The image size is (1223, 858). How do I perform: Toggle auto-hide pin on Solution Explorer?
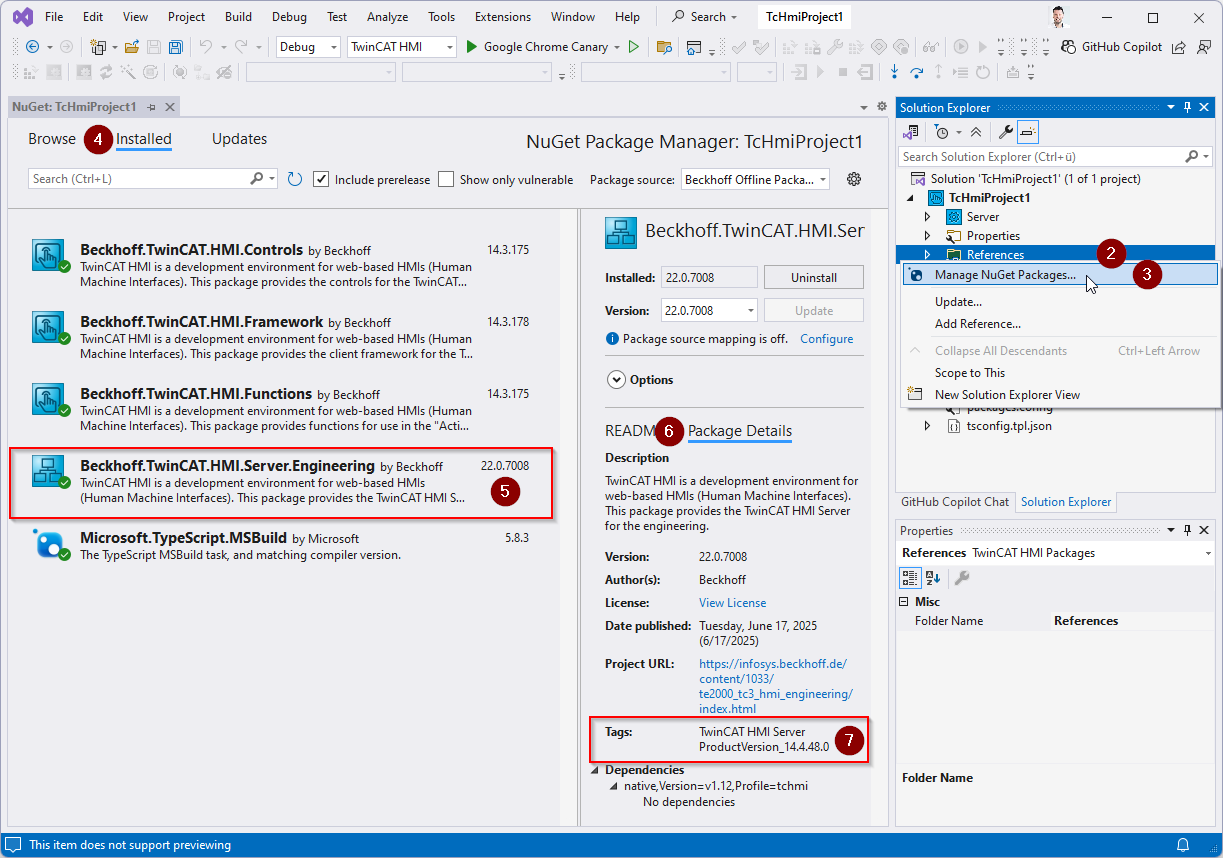click(x=1187, y=107)
